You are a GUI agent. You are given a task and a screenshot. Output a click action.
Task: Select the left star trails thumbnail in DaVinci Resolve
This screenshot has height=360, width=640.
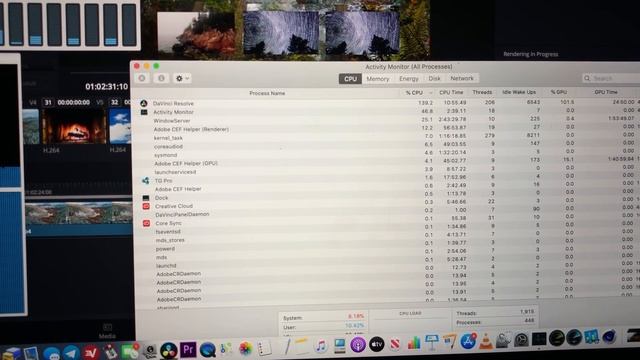point(281,32)
